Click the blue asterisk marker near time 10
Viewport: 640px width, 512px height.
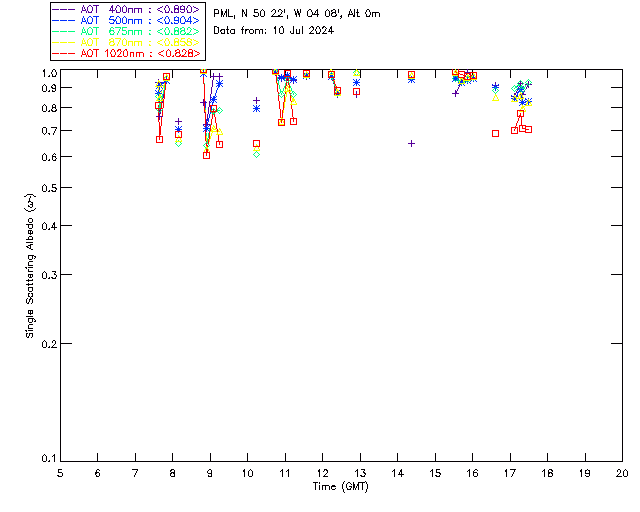[x=256, y=109]
